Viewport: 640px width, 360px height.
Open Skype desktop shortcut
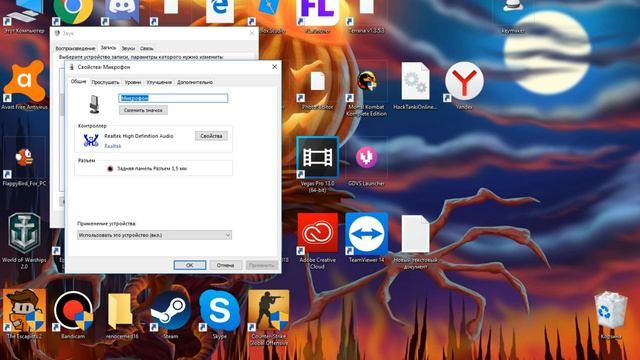[220, 310]
